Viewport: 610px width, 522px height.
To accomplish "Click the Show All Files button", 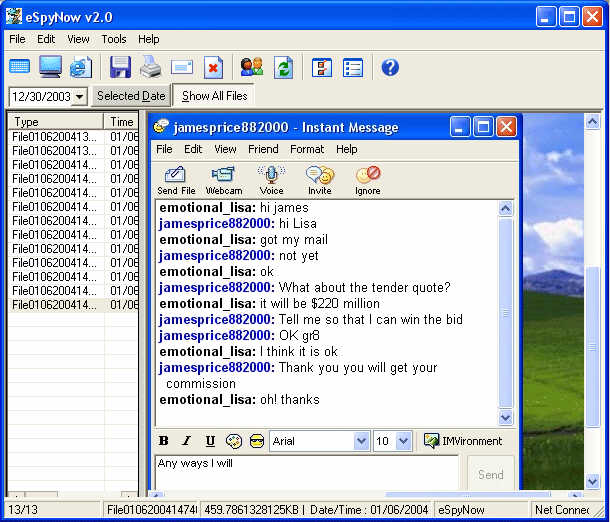I will [x=214, y=96].
